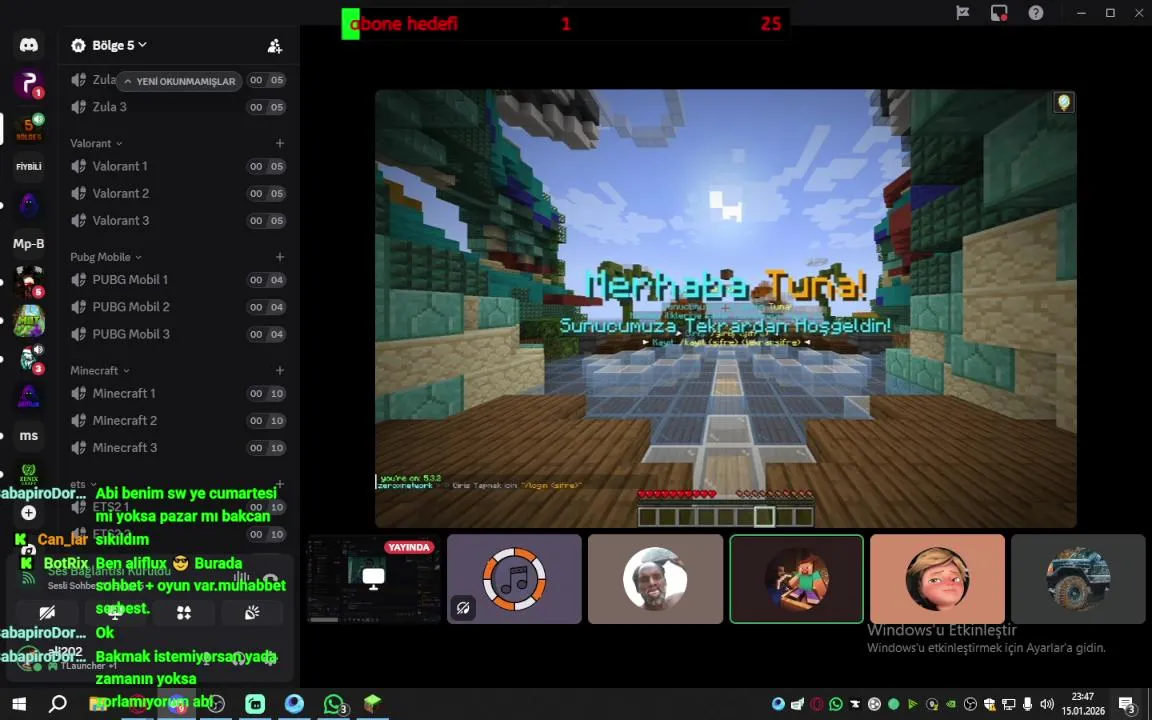This screenshot has height=720, width=1152.
Task: Open the soundboard button
Action: tap(251, 613)
